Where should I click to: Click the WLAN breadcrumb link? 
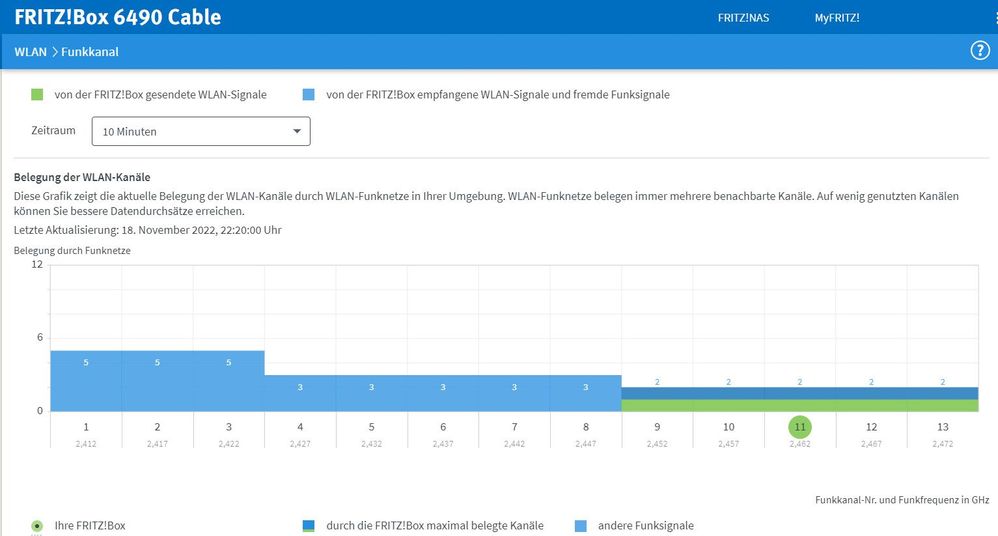click(x=30, y=52)
